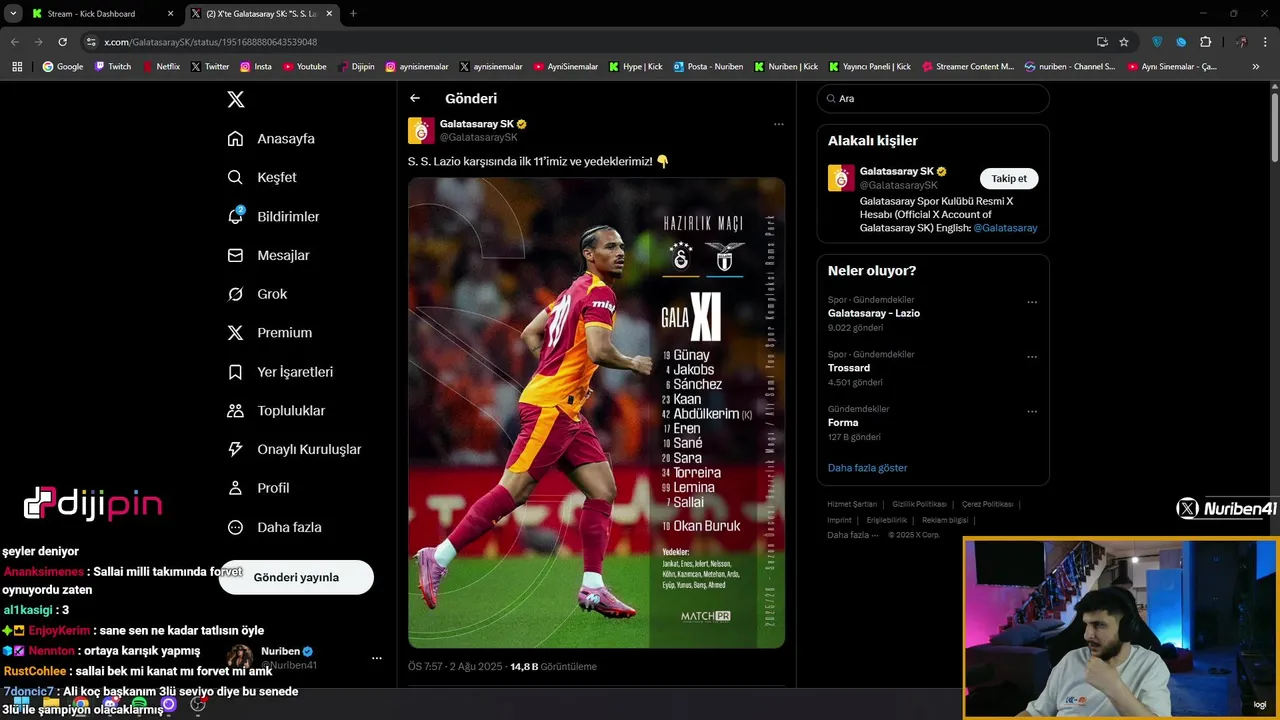Viewport: 1280px width, 720px height.
Task: Open the Galatasaray - Lazio trend options dots
Action: pos(1032,302)
